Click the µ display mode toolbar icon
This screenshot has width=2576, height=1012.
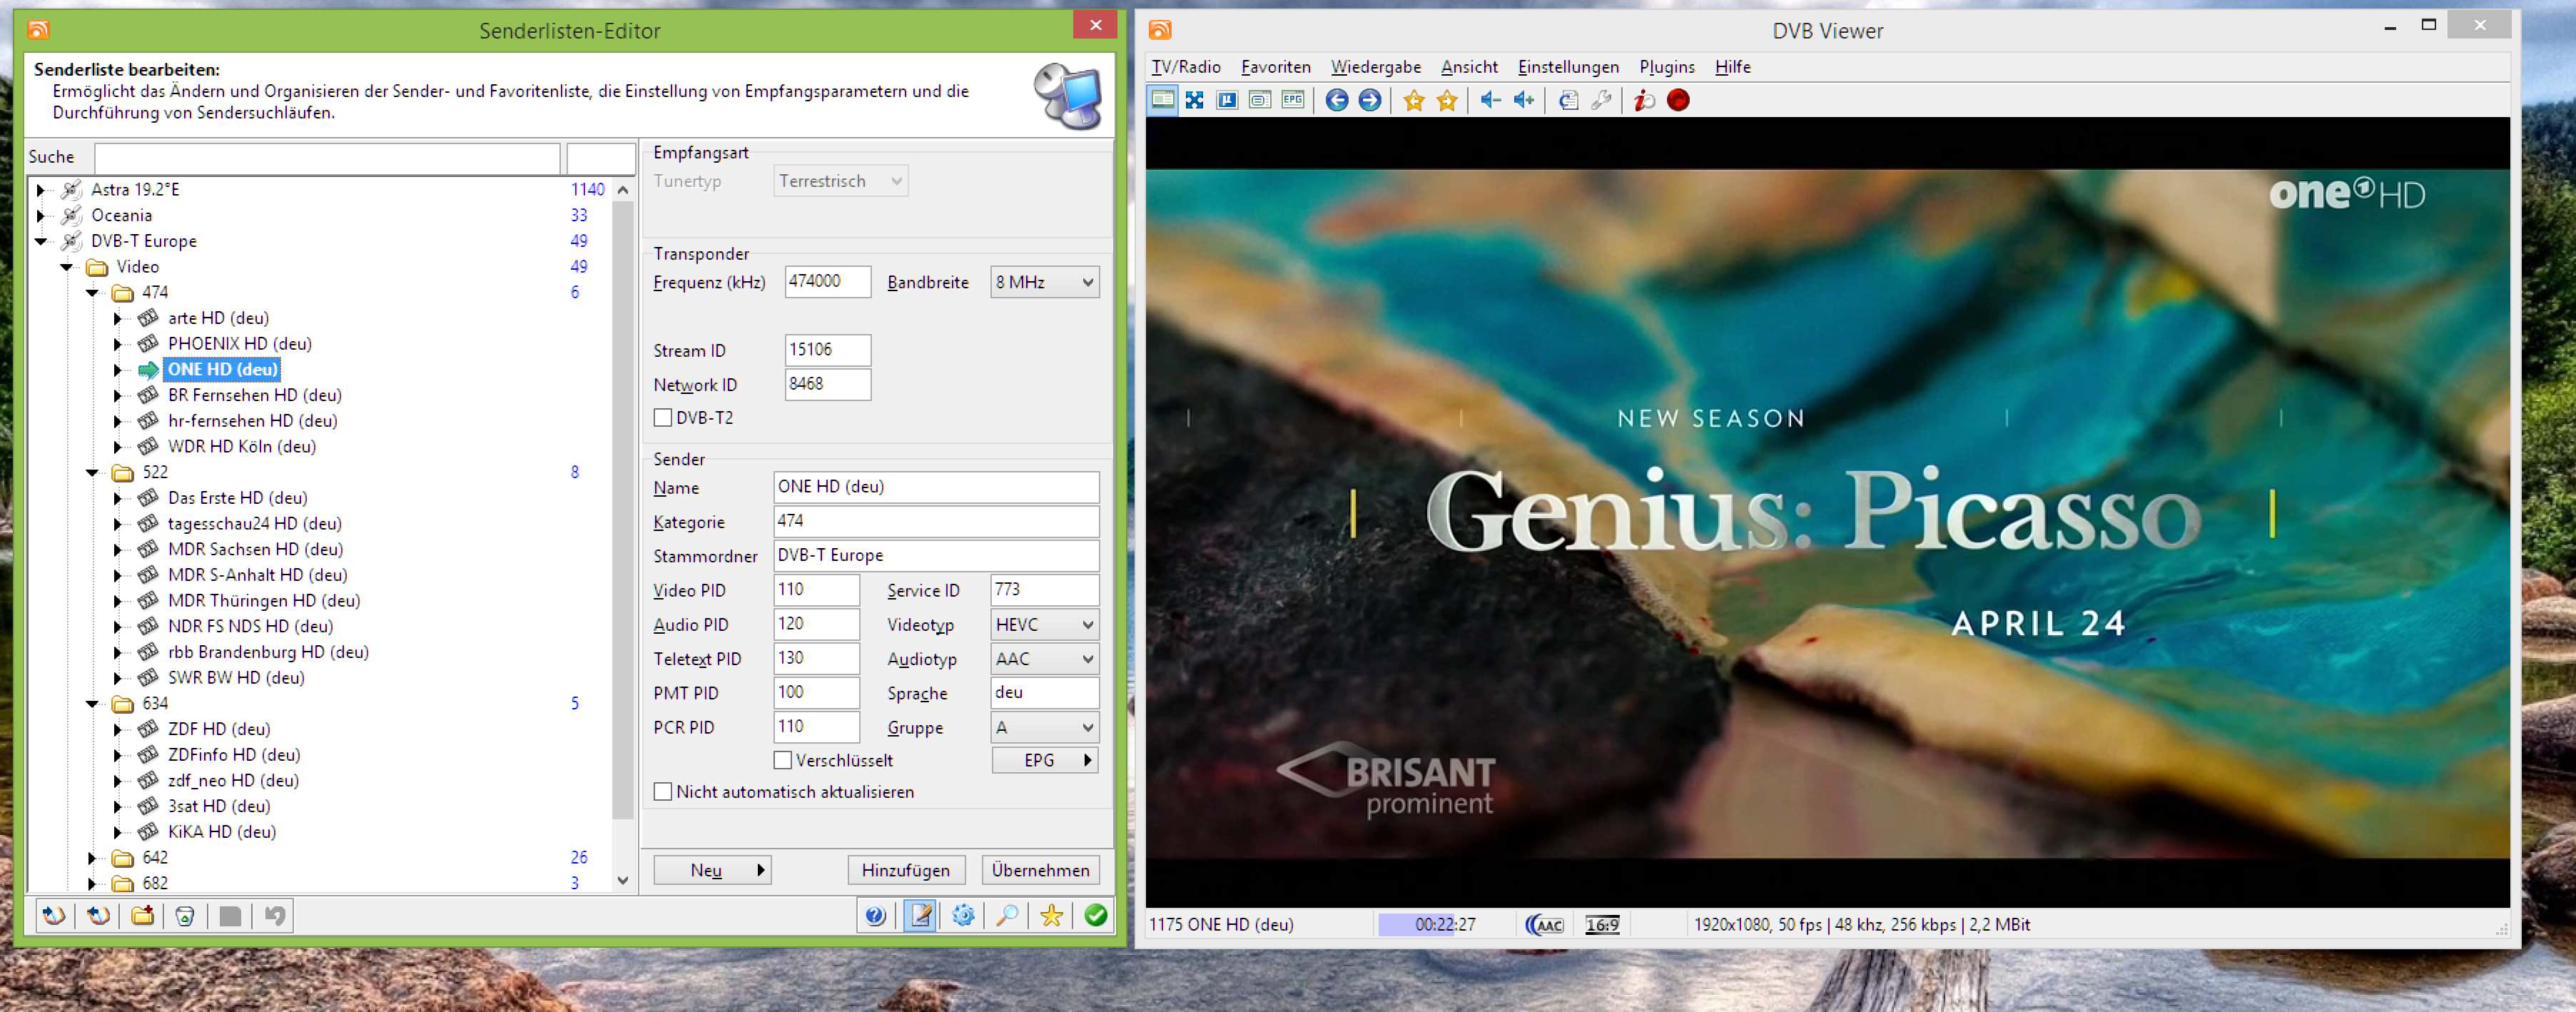(x=1227, y=100)
